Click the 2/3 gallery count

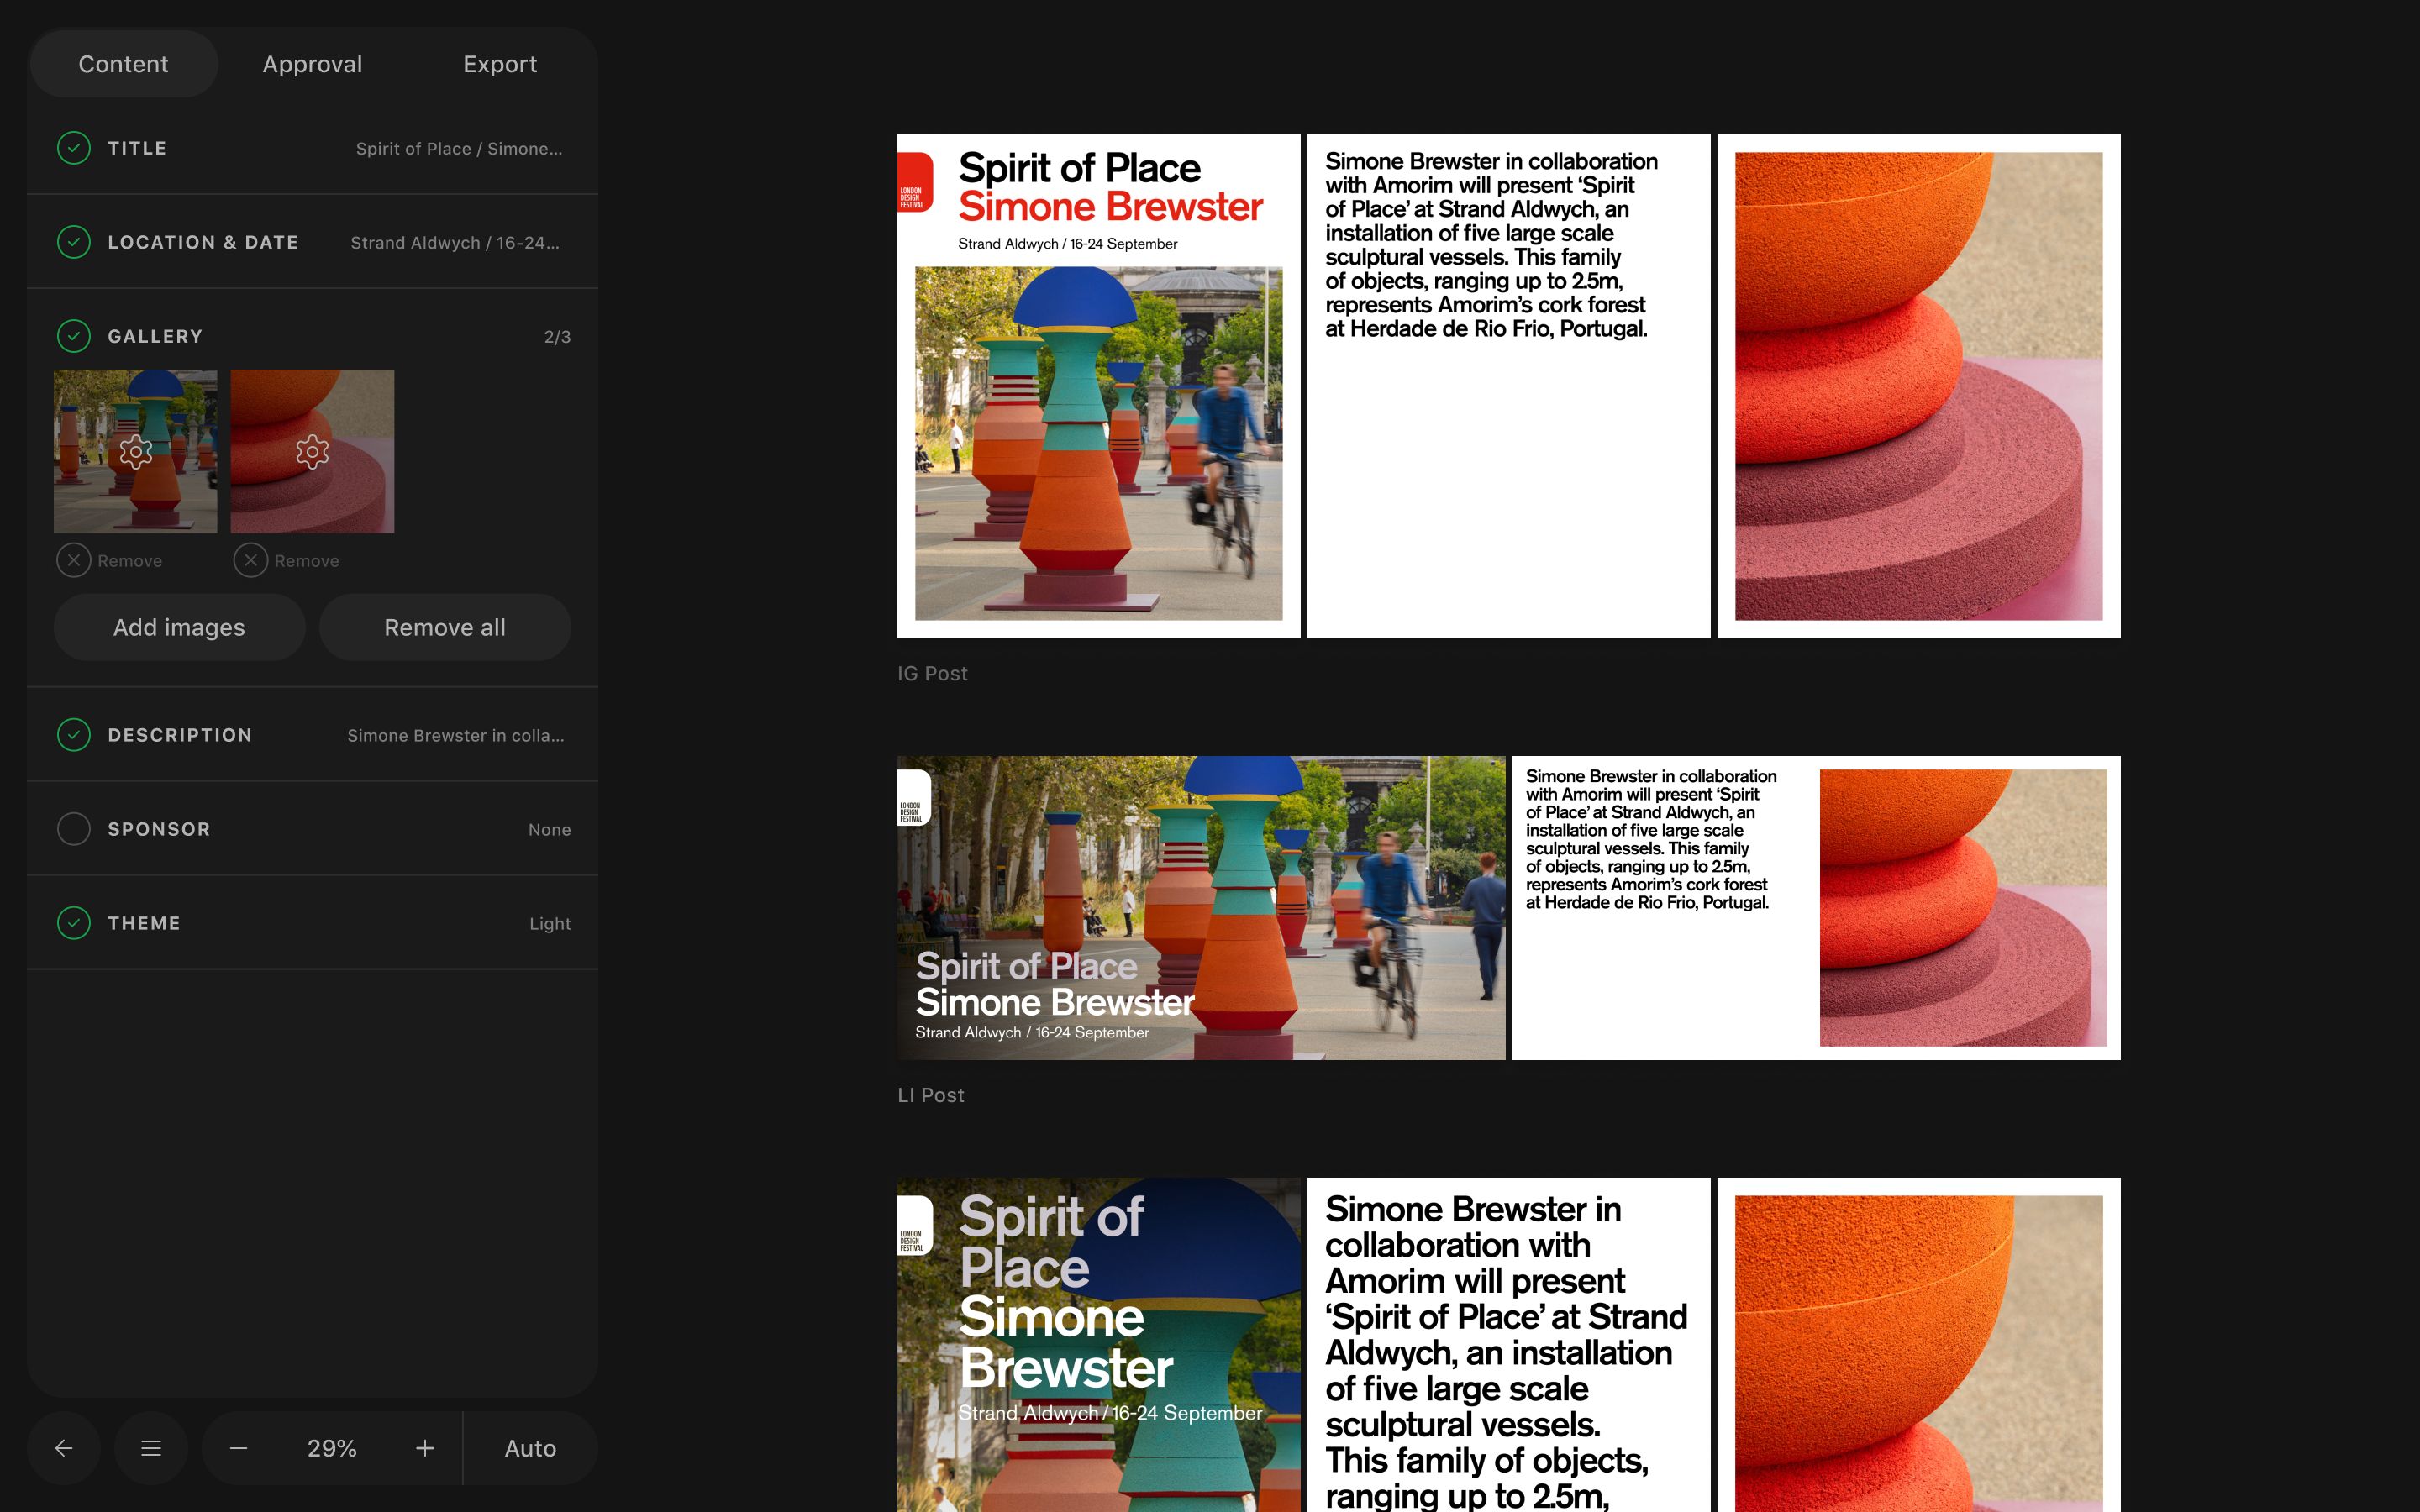(557, 337)
